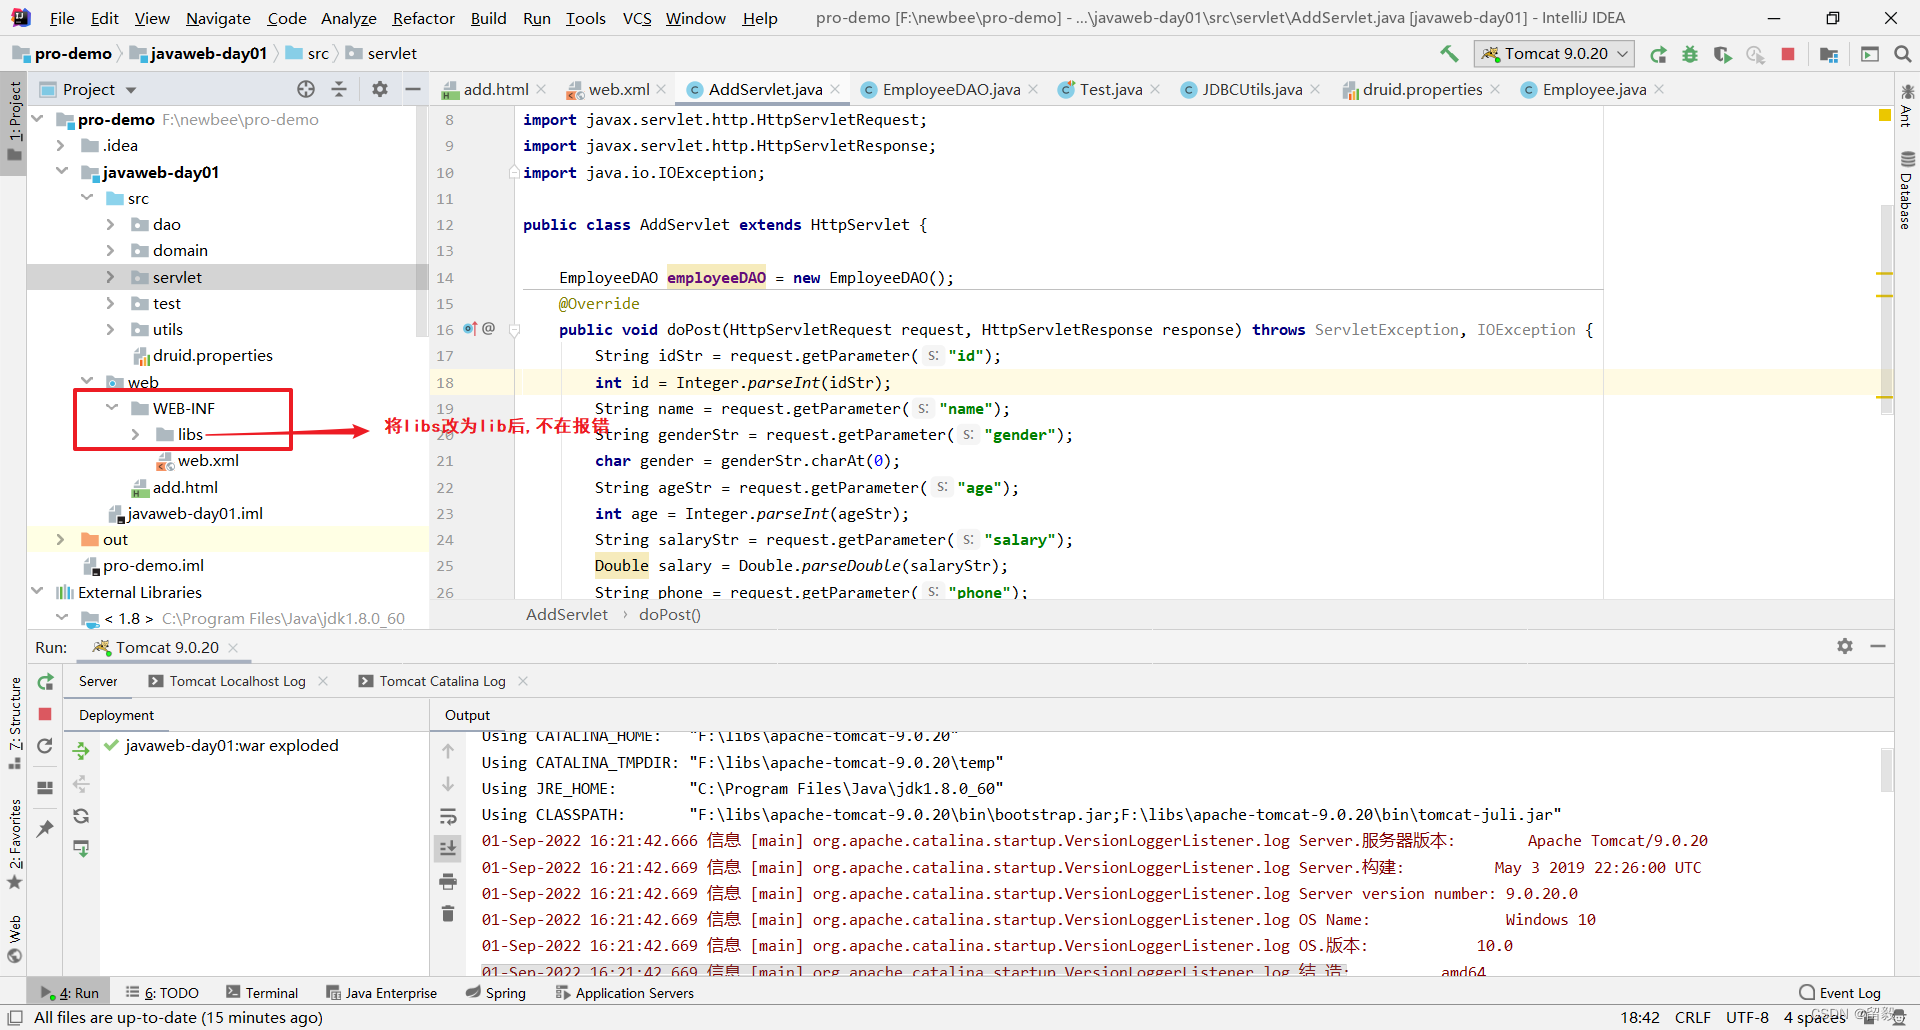Switch to Tomcat Catalina Log tab
This screenshot has height=1030, width=1920.
[442, 681]
